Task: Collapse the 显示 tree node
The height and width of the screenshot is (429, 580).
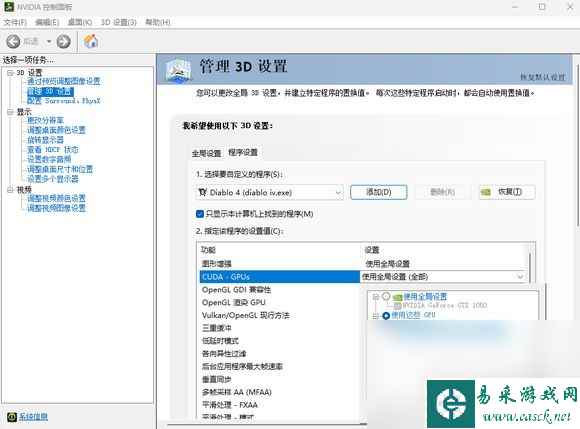Action: click(10, 112)
